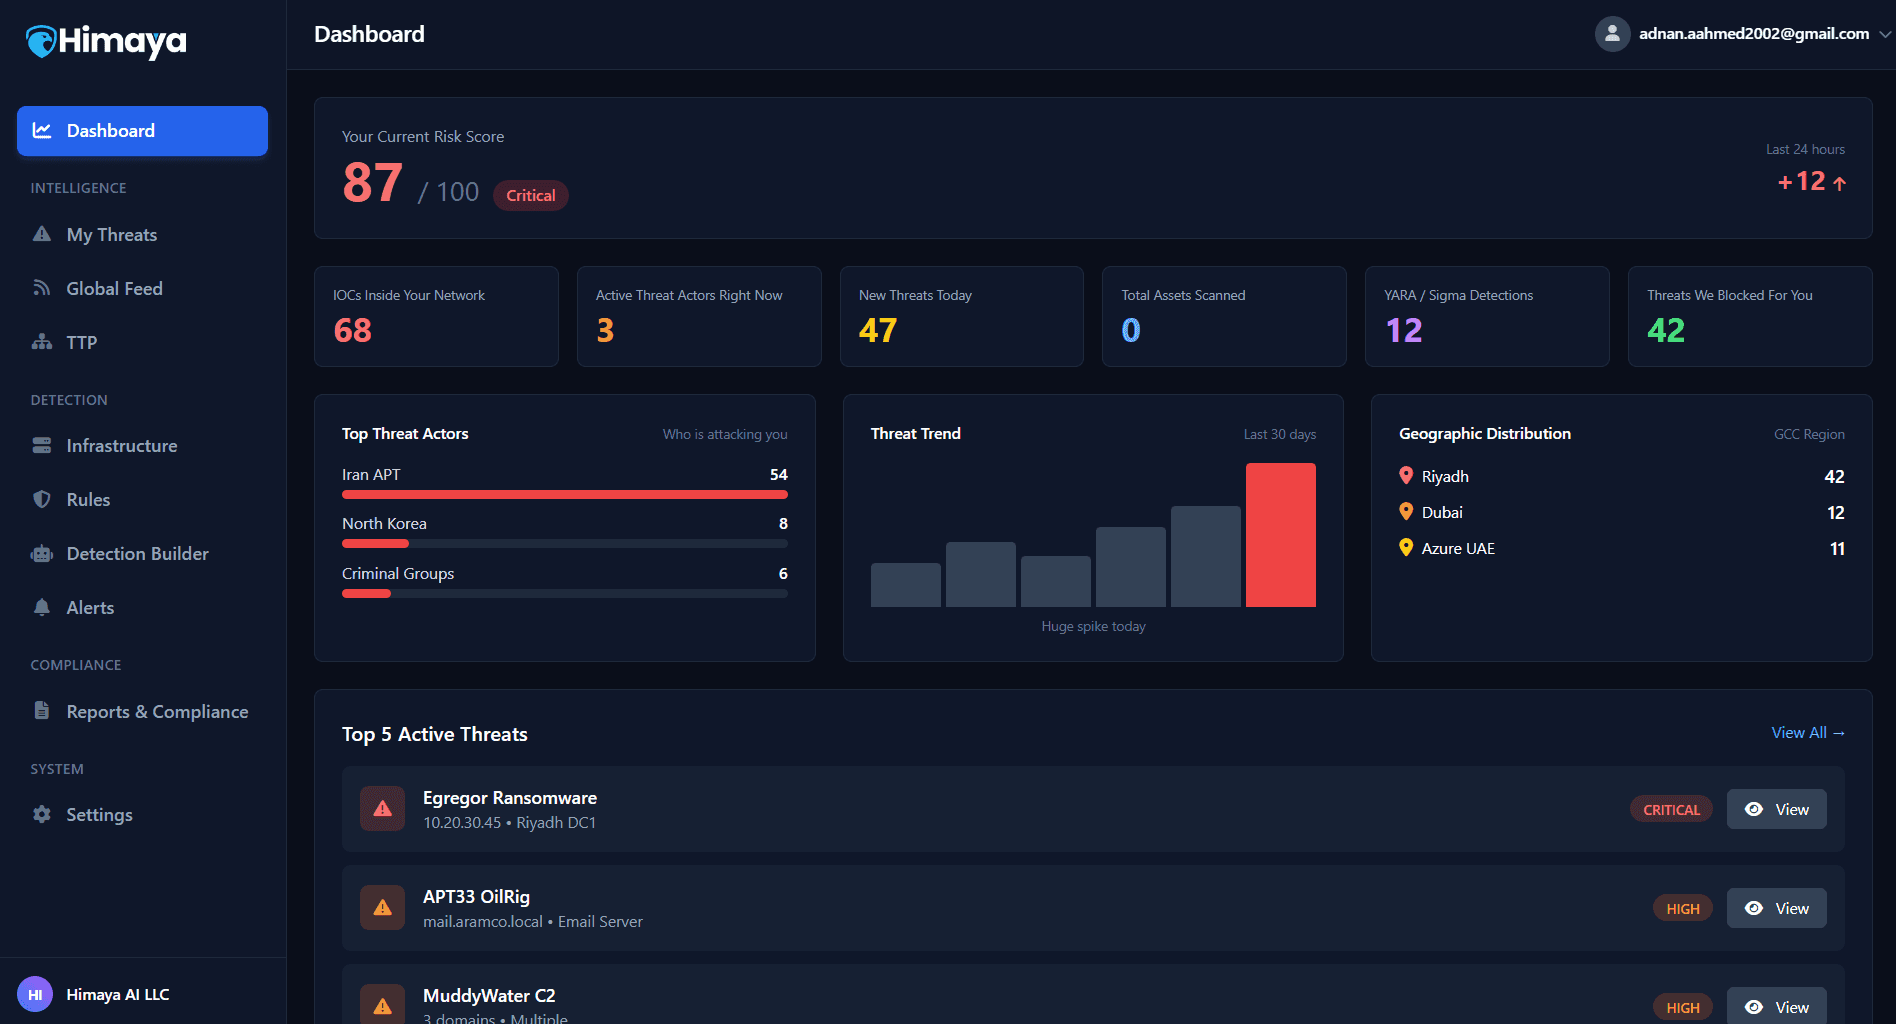Select the My Threats warning icon in sidebar
Image resolution: width=1896 pixels, height=1024 pixels.
pyautogui.click(x=42, y=234)
